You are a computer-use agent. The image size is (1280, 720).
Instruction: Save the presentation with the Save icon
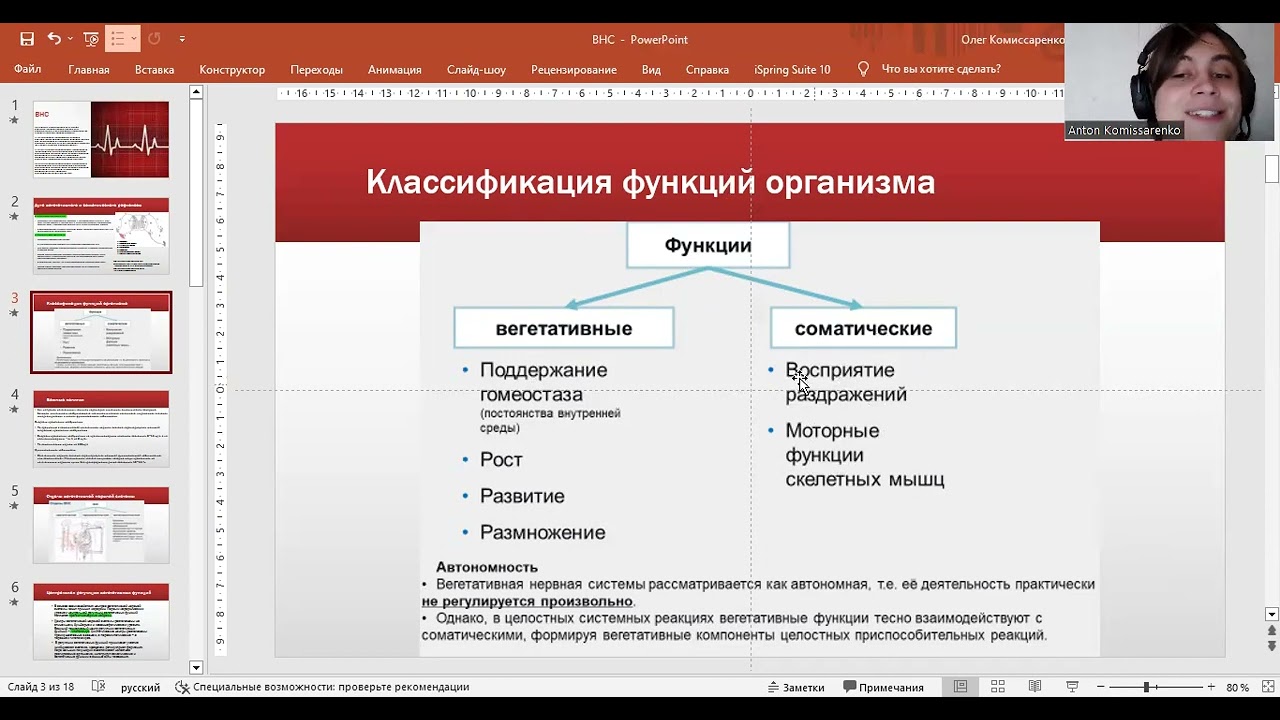click(27, 39)
